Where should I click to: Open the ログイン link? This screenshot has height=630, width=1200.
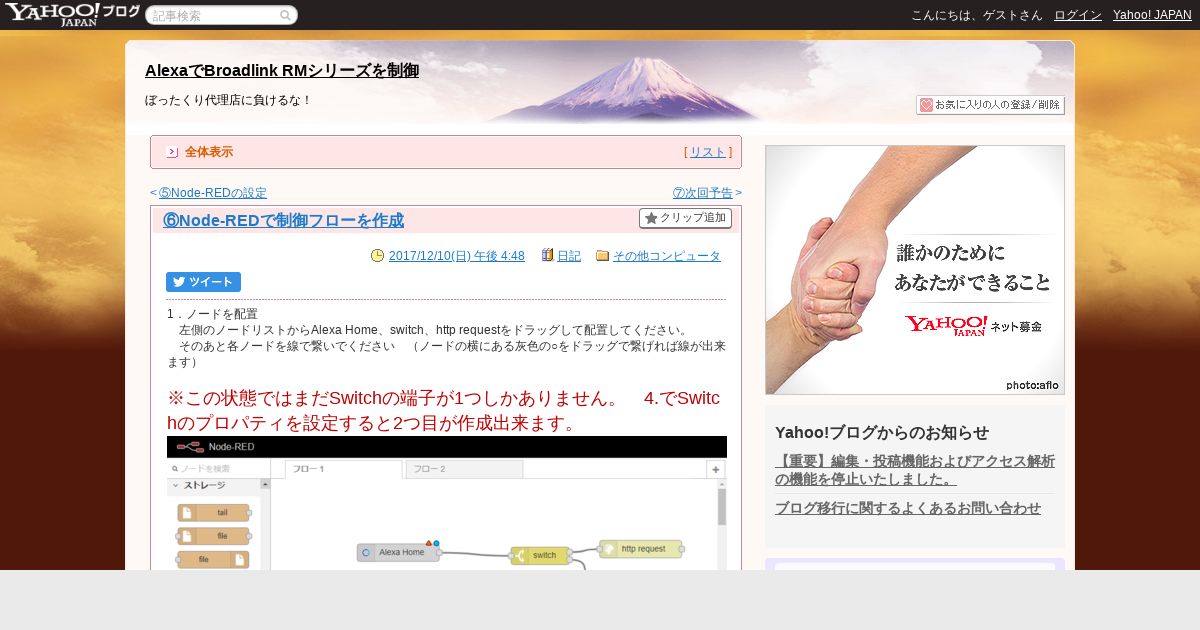1078,15
